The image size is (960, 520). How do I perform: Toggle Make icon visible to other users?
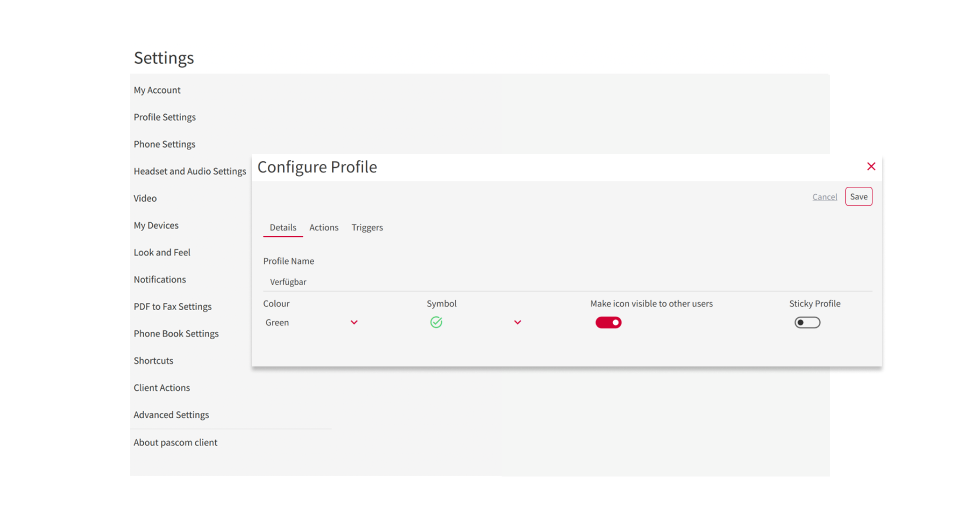pos(608,323)
